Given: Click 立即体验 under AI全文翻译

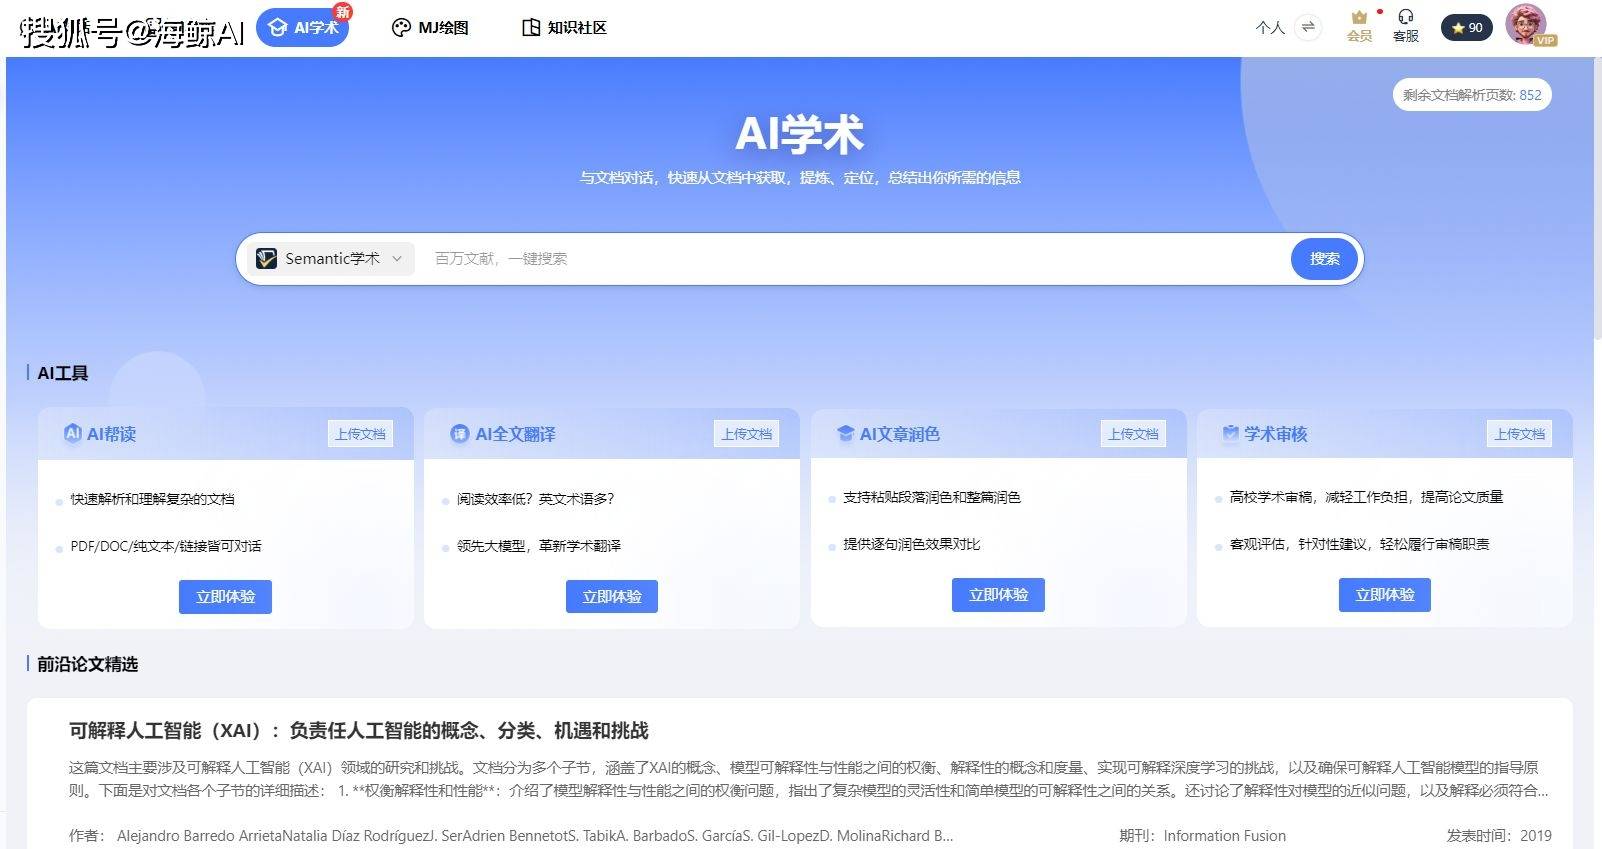Looking at the screenshot, I should pos(612,597).
